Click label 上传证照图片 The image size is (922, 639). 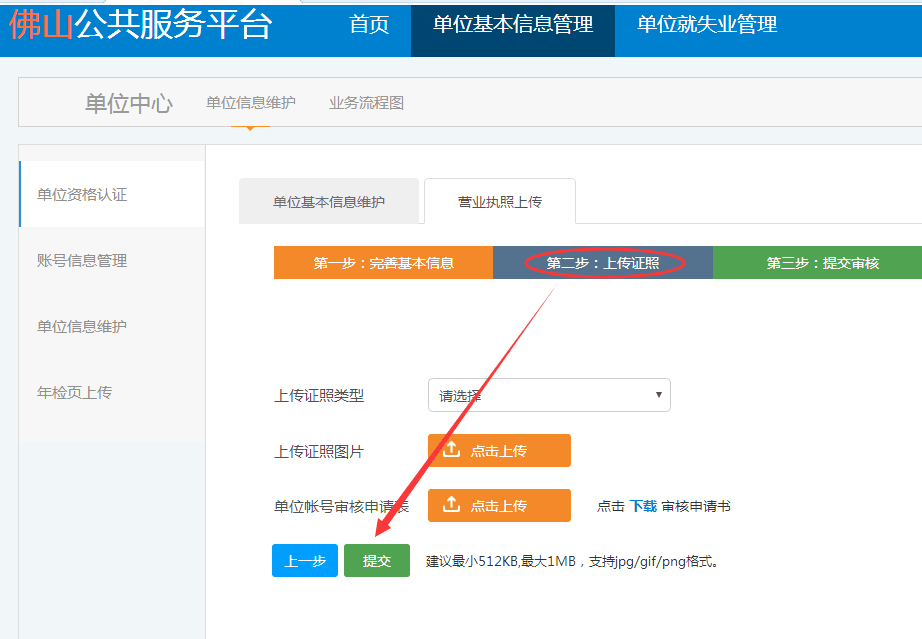(319, 451)
